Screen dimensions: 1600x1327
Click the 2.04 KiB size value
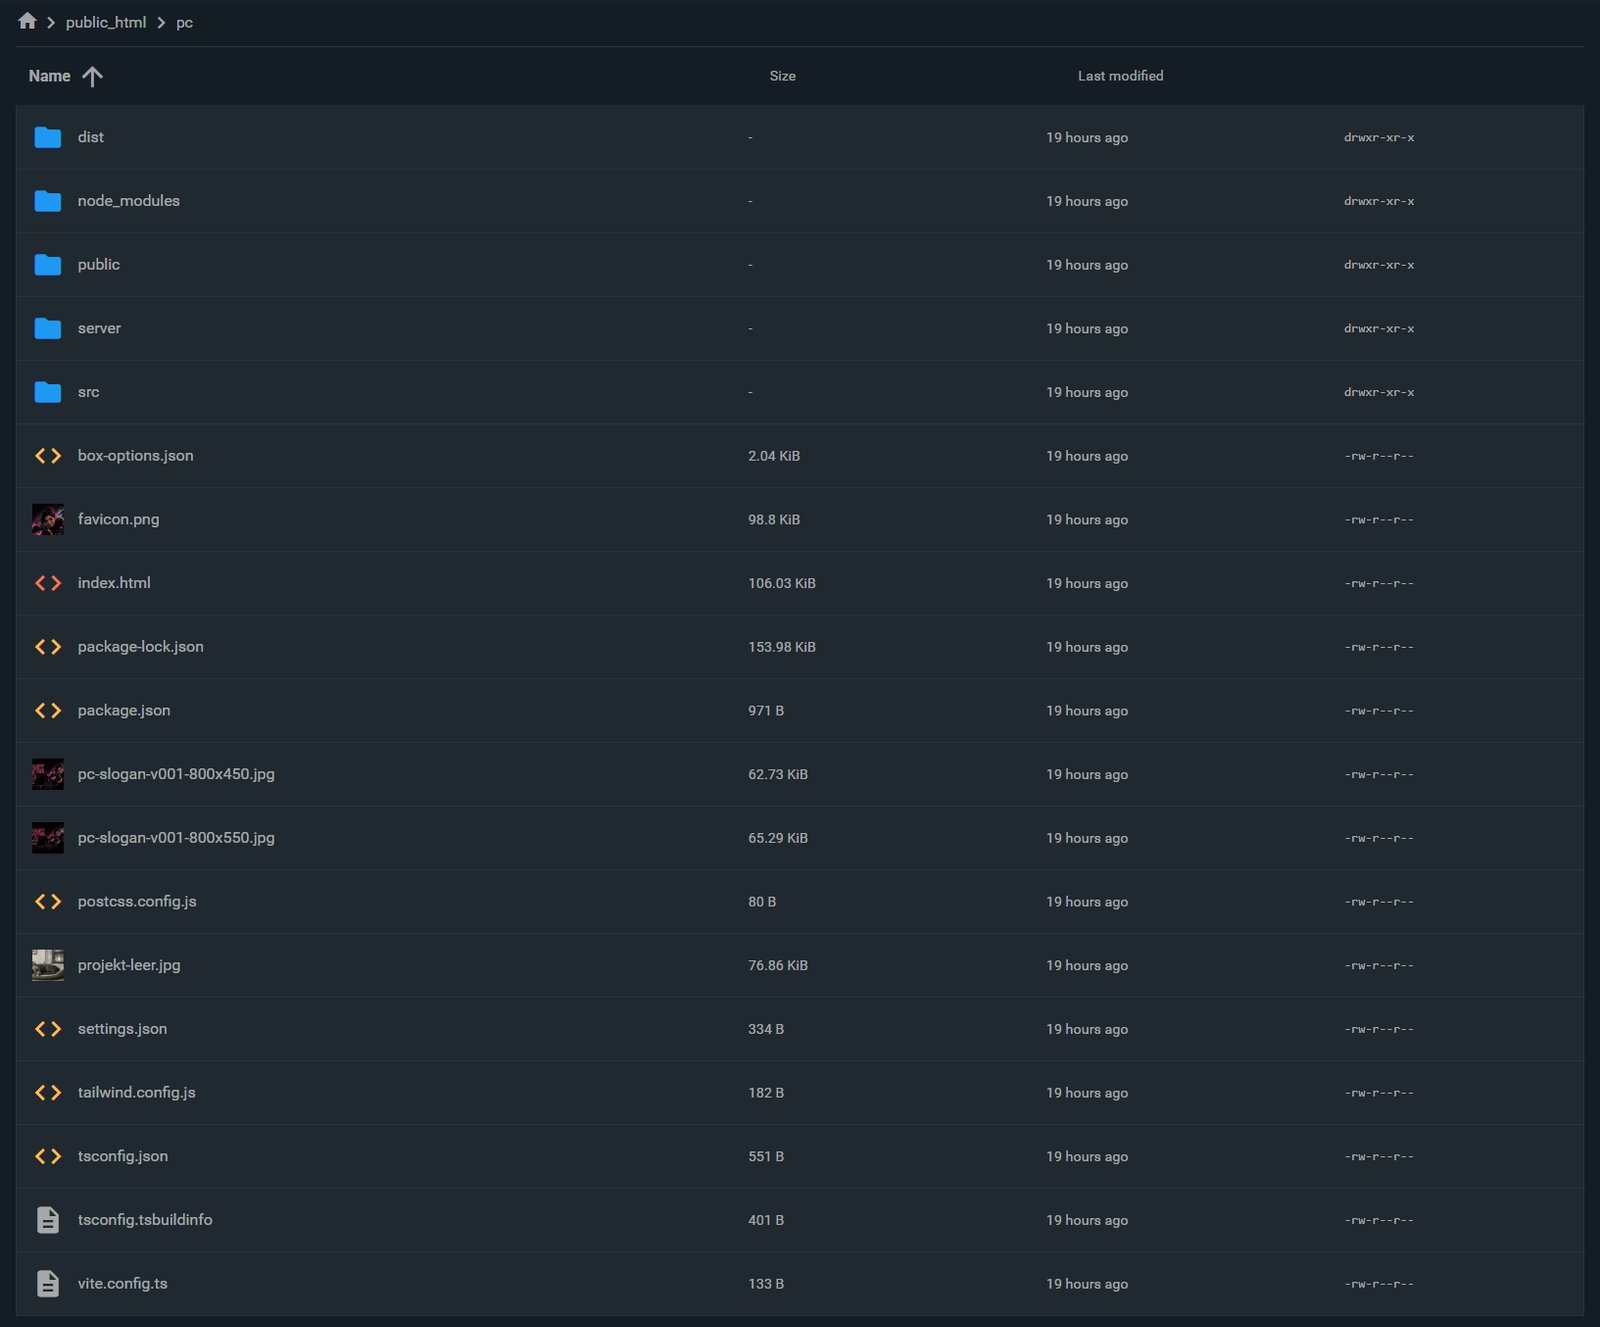tap(774, 456)
